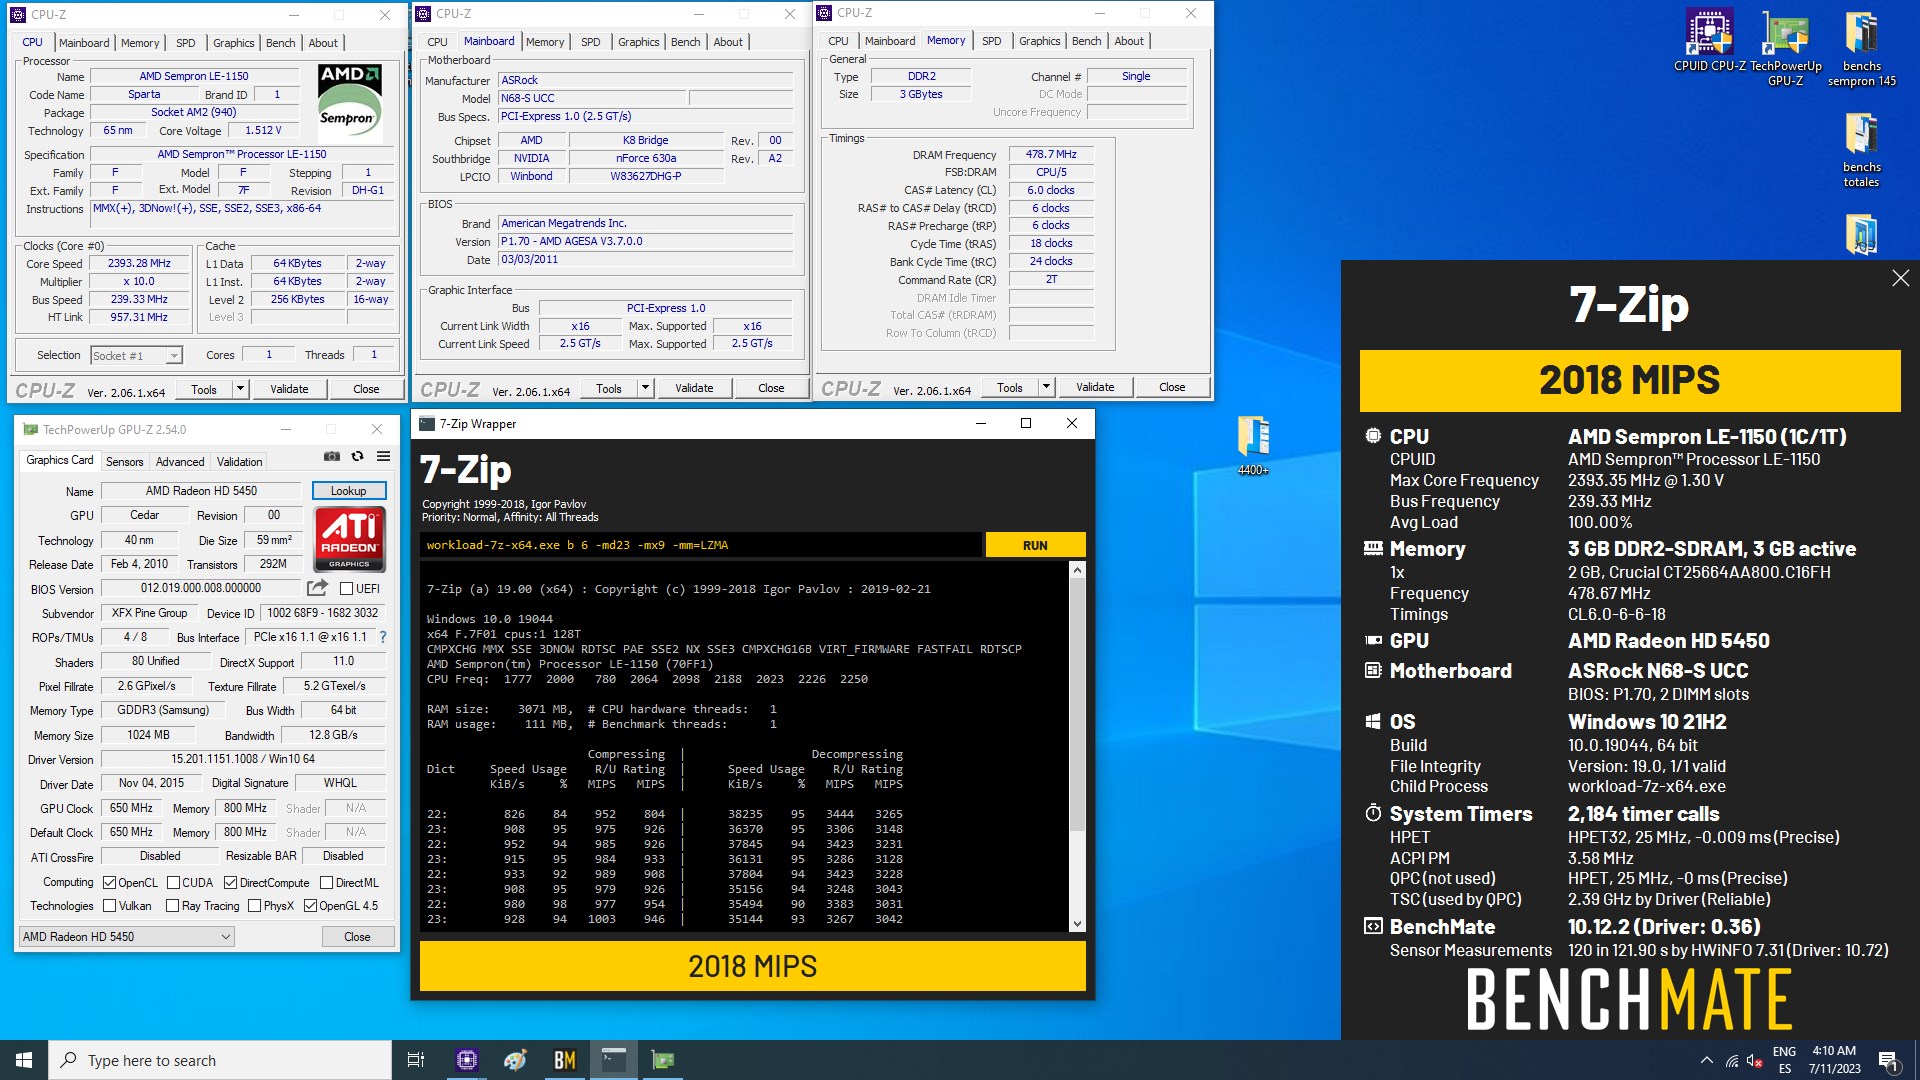Screen dimensions: 1920x1080
Task: Select benchs sempron 145 desktop folder
Action: [x=1861, y=48]
